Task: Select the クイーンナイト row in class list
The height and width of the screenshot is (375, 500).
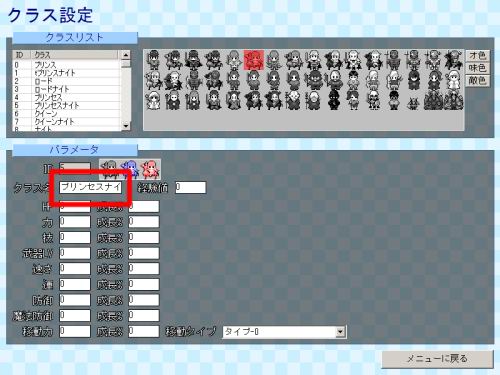Action: 66,122
